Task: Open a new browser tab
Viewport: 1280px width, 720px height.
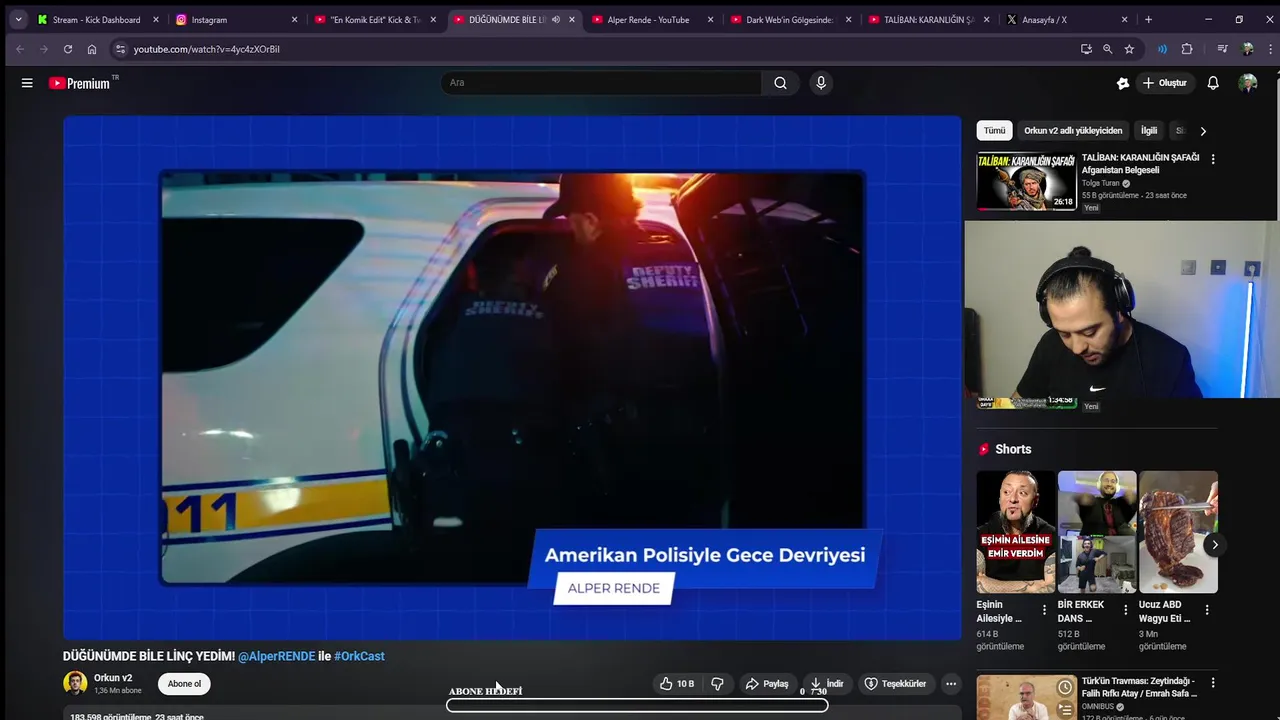Action: tap(1148, 19)
